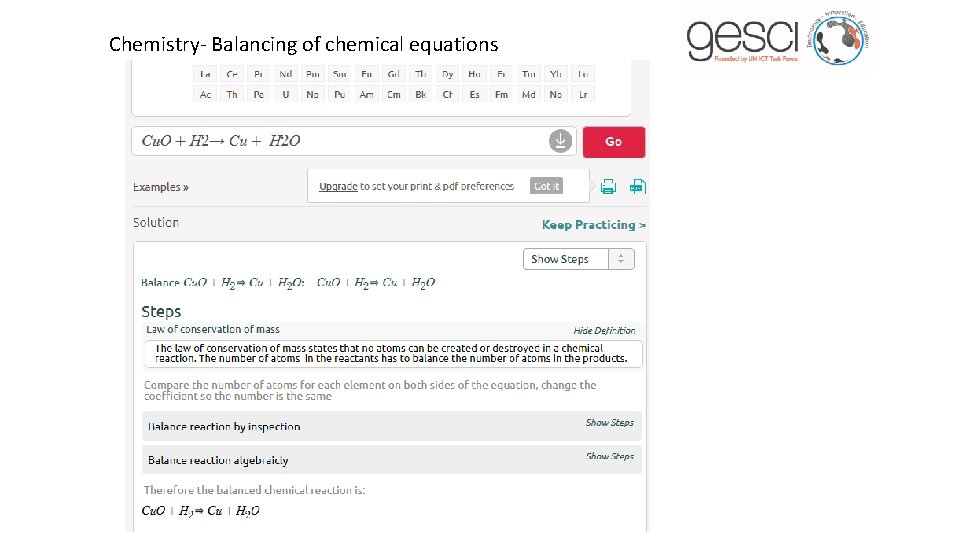Click the Md element tile
This screenshot has height=540, width=960.
[x=528, y=94]
